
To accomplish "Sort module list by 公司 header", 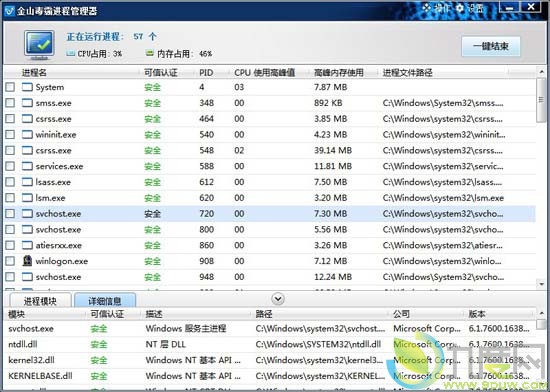I will (401, 314).
